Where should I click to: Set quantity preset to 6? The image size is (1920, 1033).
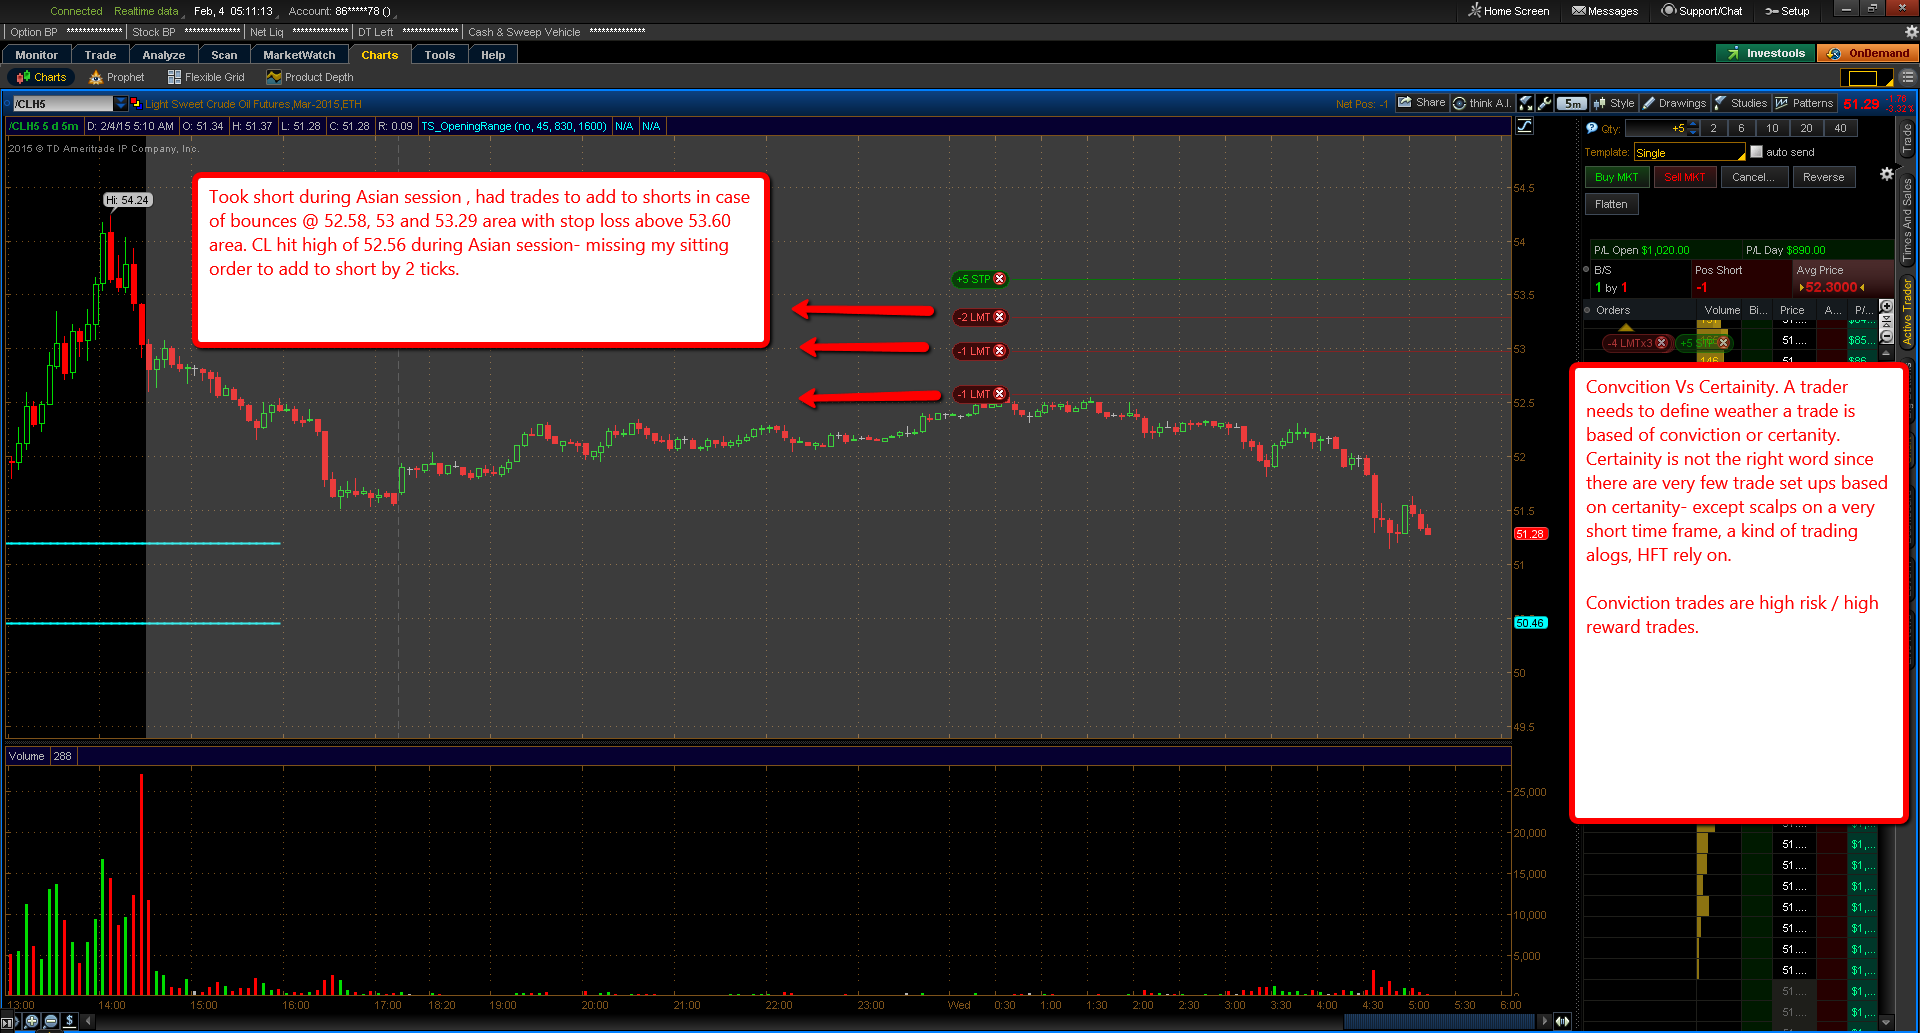[x=1741, y=128]
